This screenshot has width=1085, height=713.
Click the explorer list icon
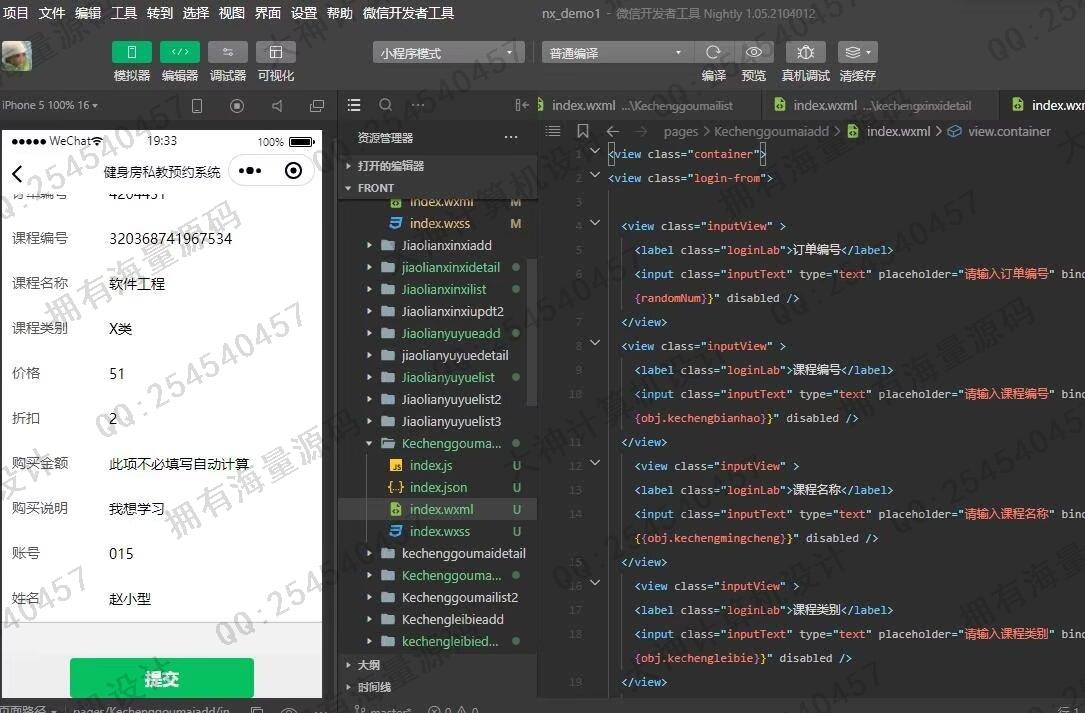354,105
